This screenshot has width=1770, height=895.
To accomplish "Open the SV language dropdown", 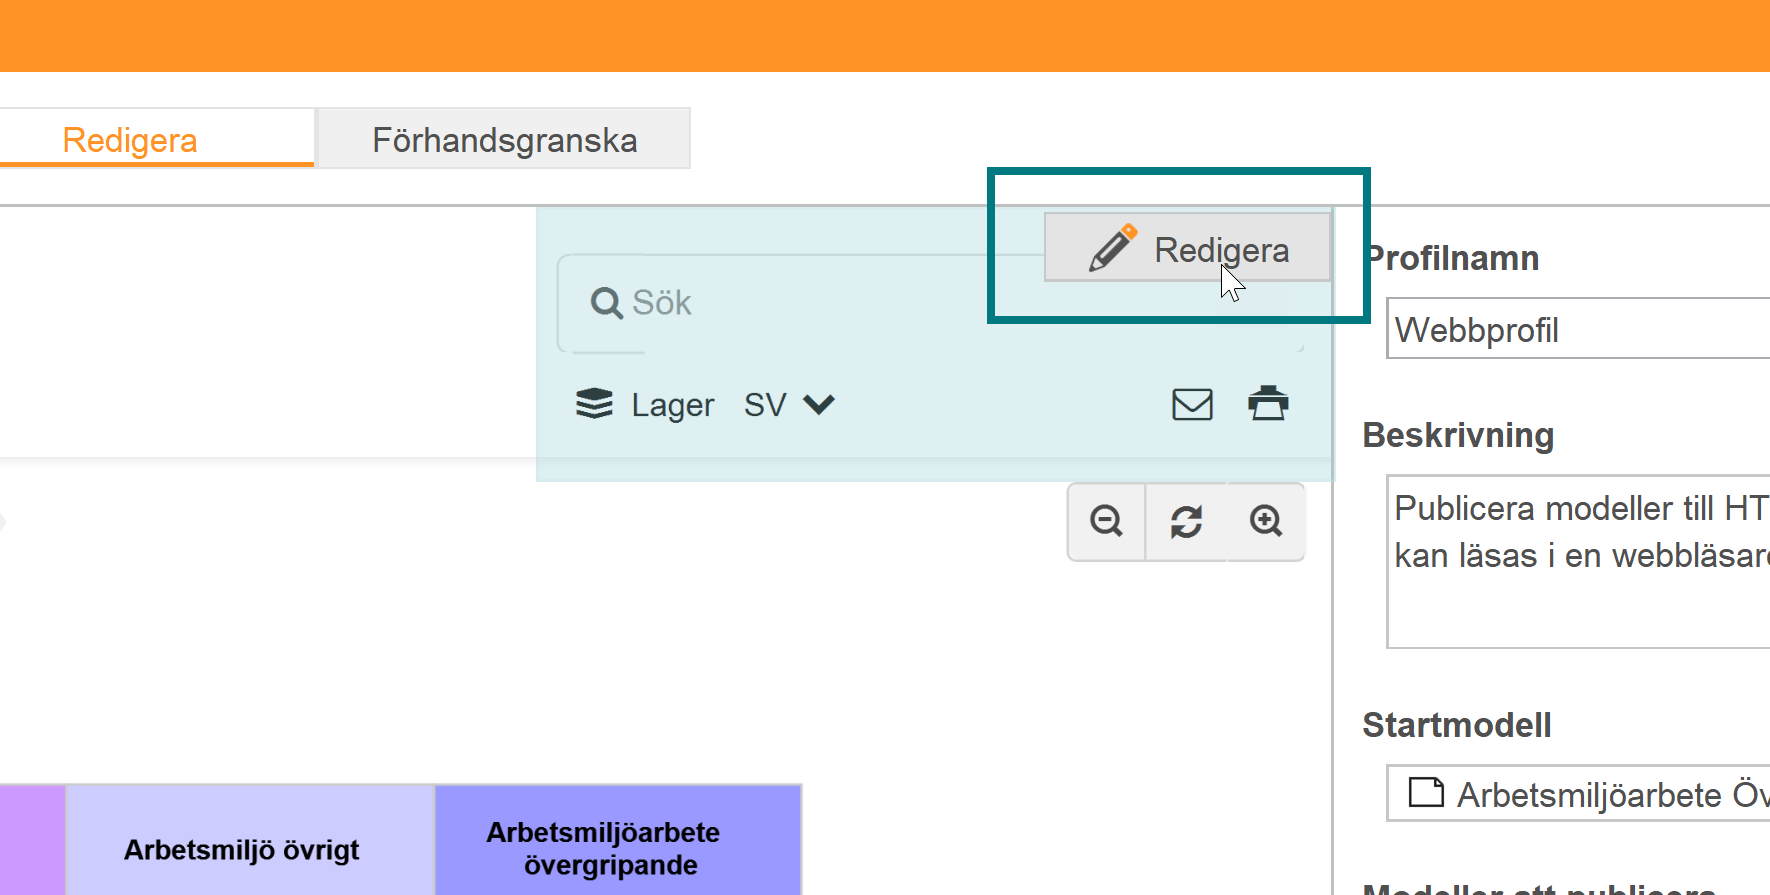I will (789, 405).
